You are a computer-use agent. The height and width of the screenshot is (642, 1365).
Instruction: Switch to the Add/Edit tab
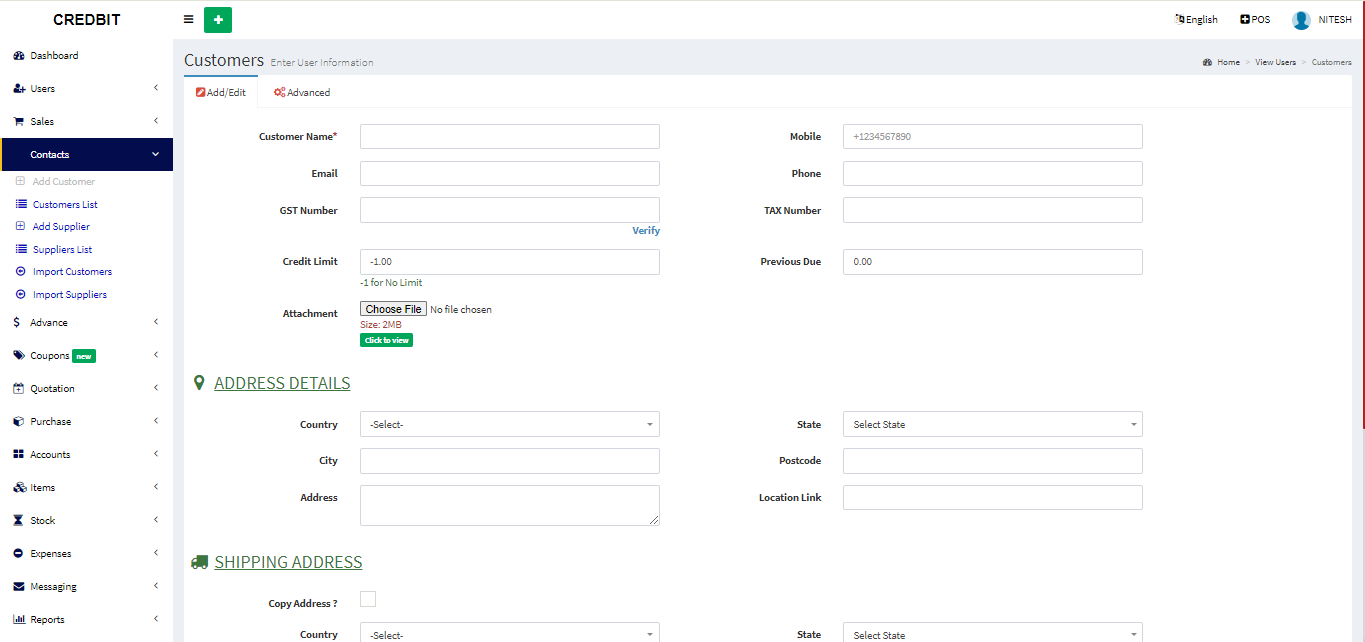coord(221,92)
